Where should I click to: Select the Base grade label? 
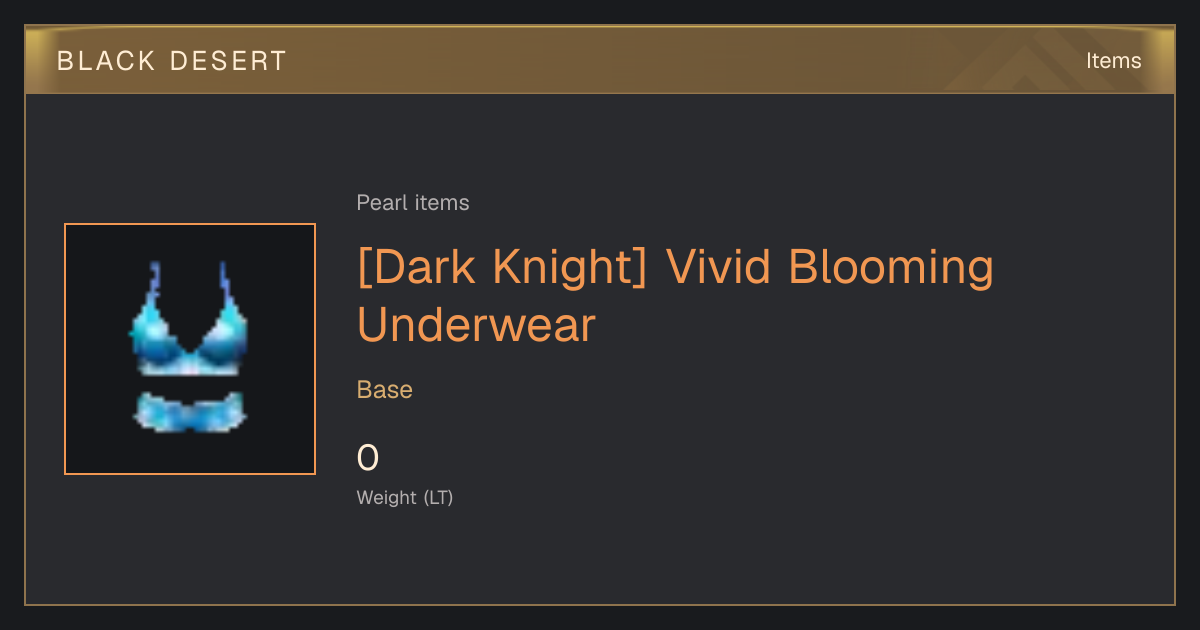[385, 390]
